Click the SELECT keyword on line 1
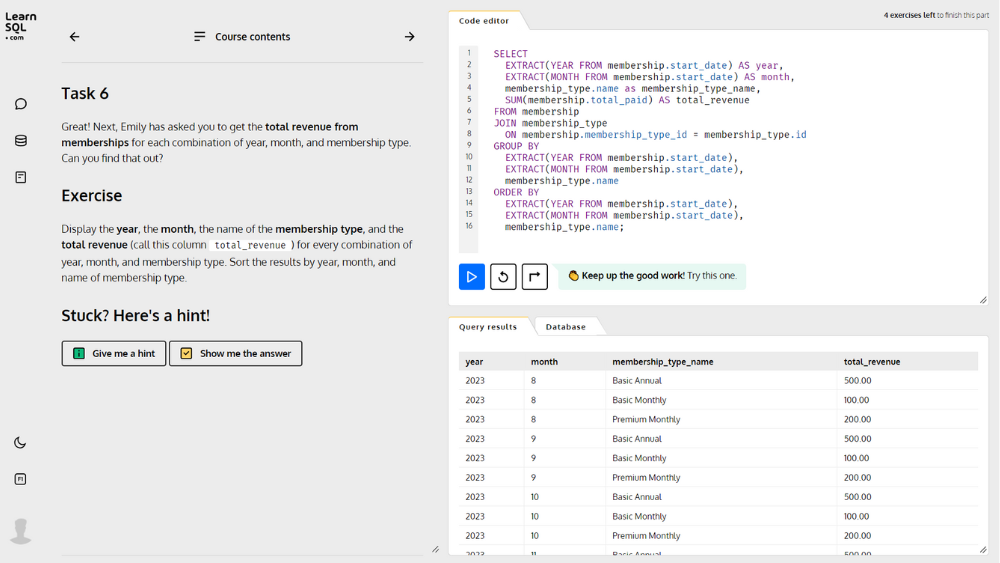This screenshot has height=563, width=1000. [x=510, y=54]
